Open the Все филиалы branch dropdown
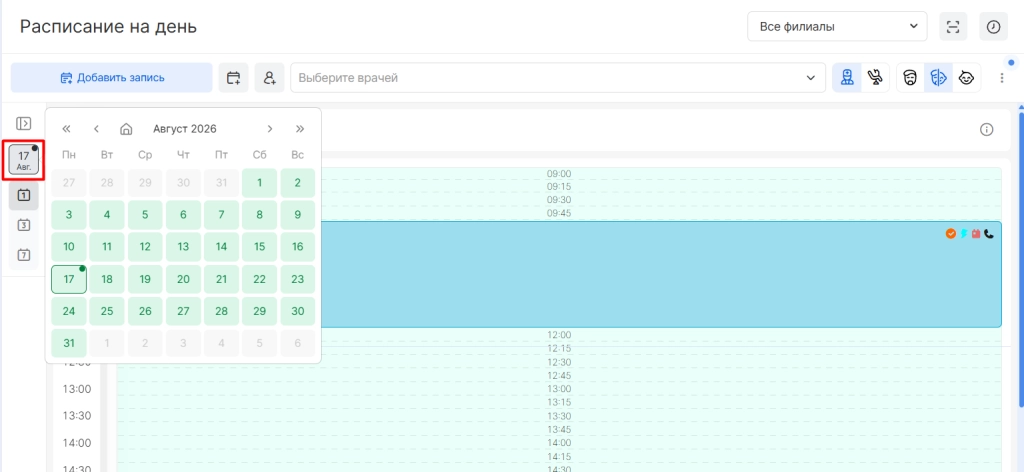Viewport: 1024px width, 472px height. click(837, 27)
